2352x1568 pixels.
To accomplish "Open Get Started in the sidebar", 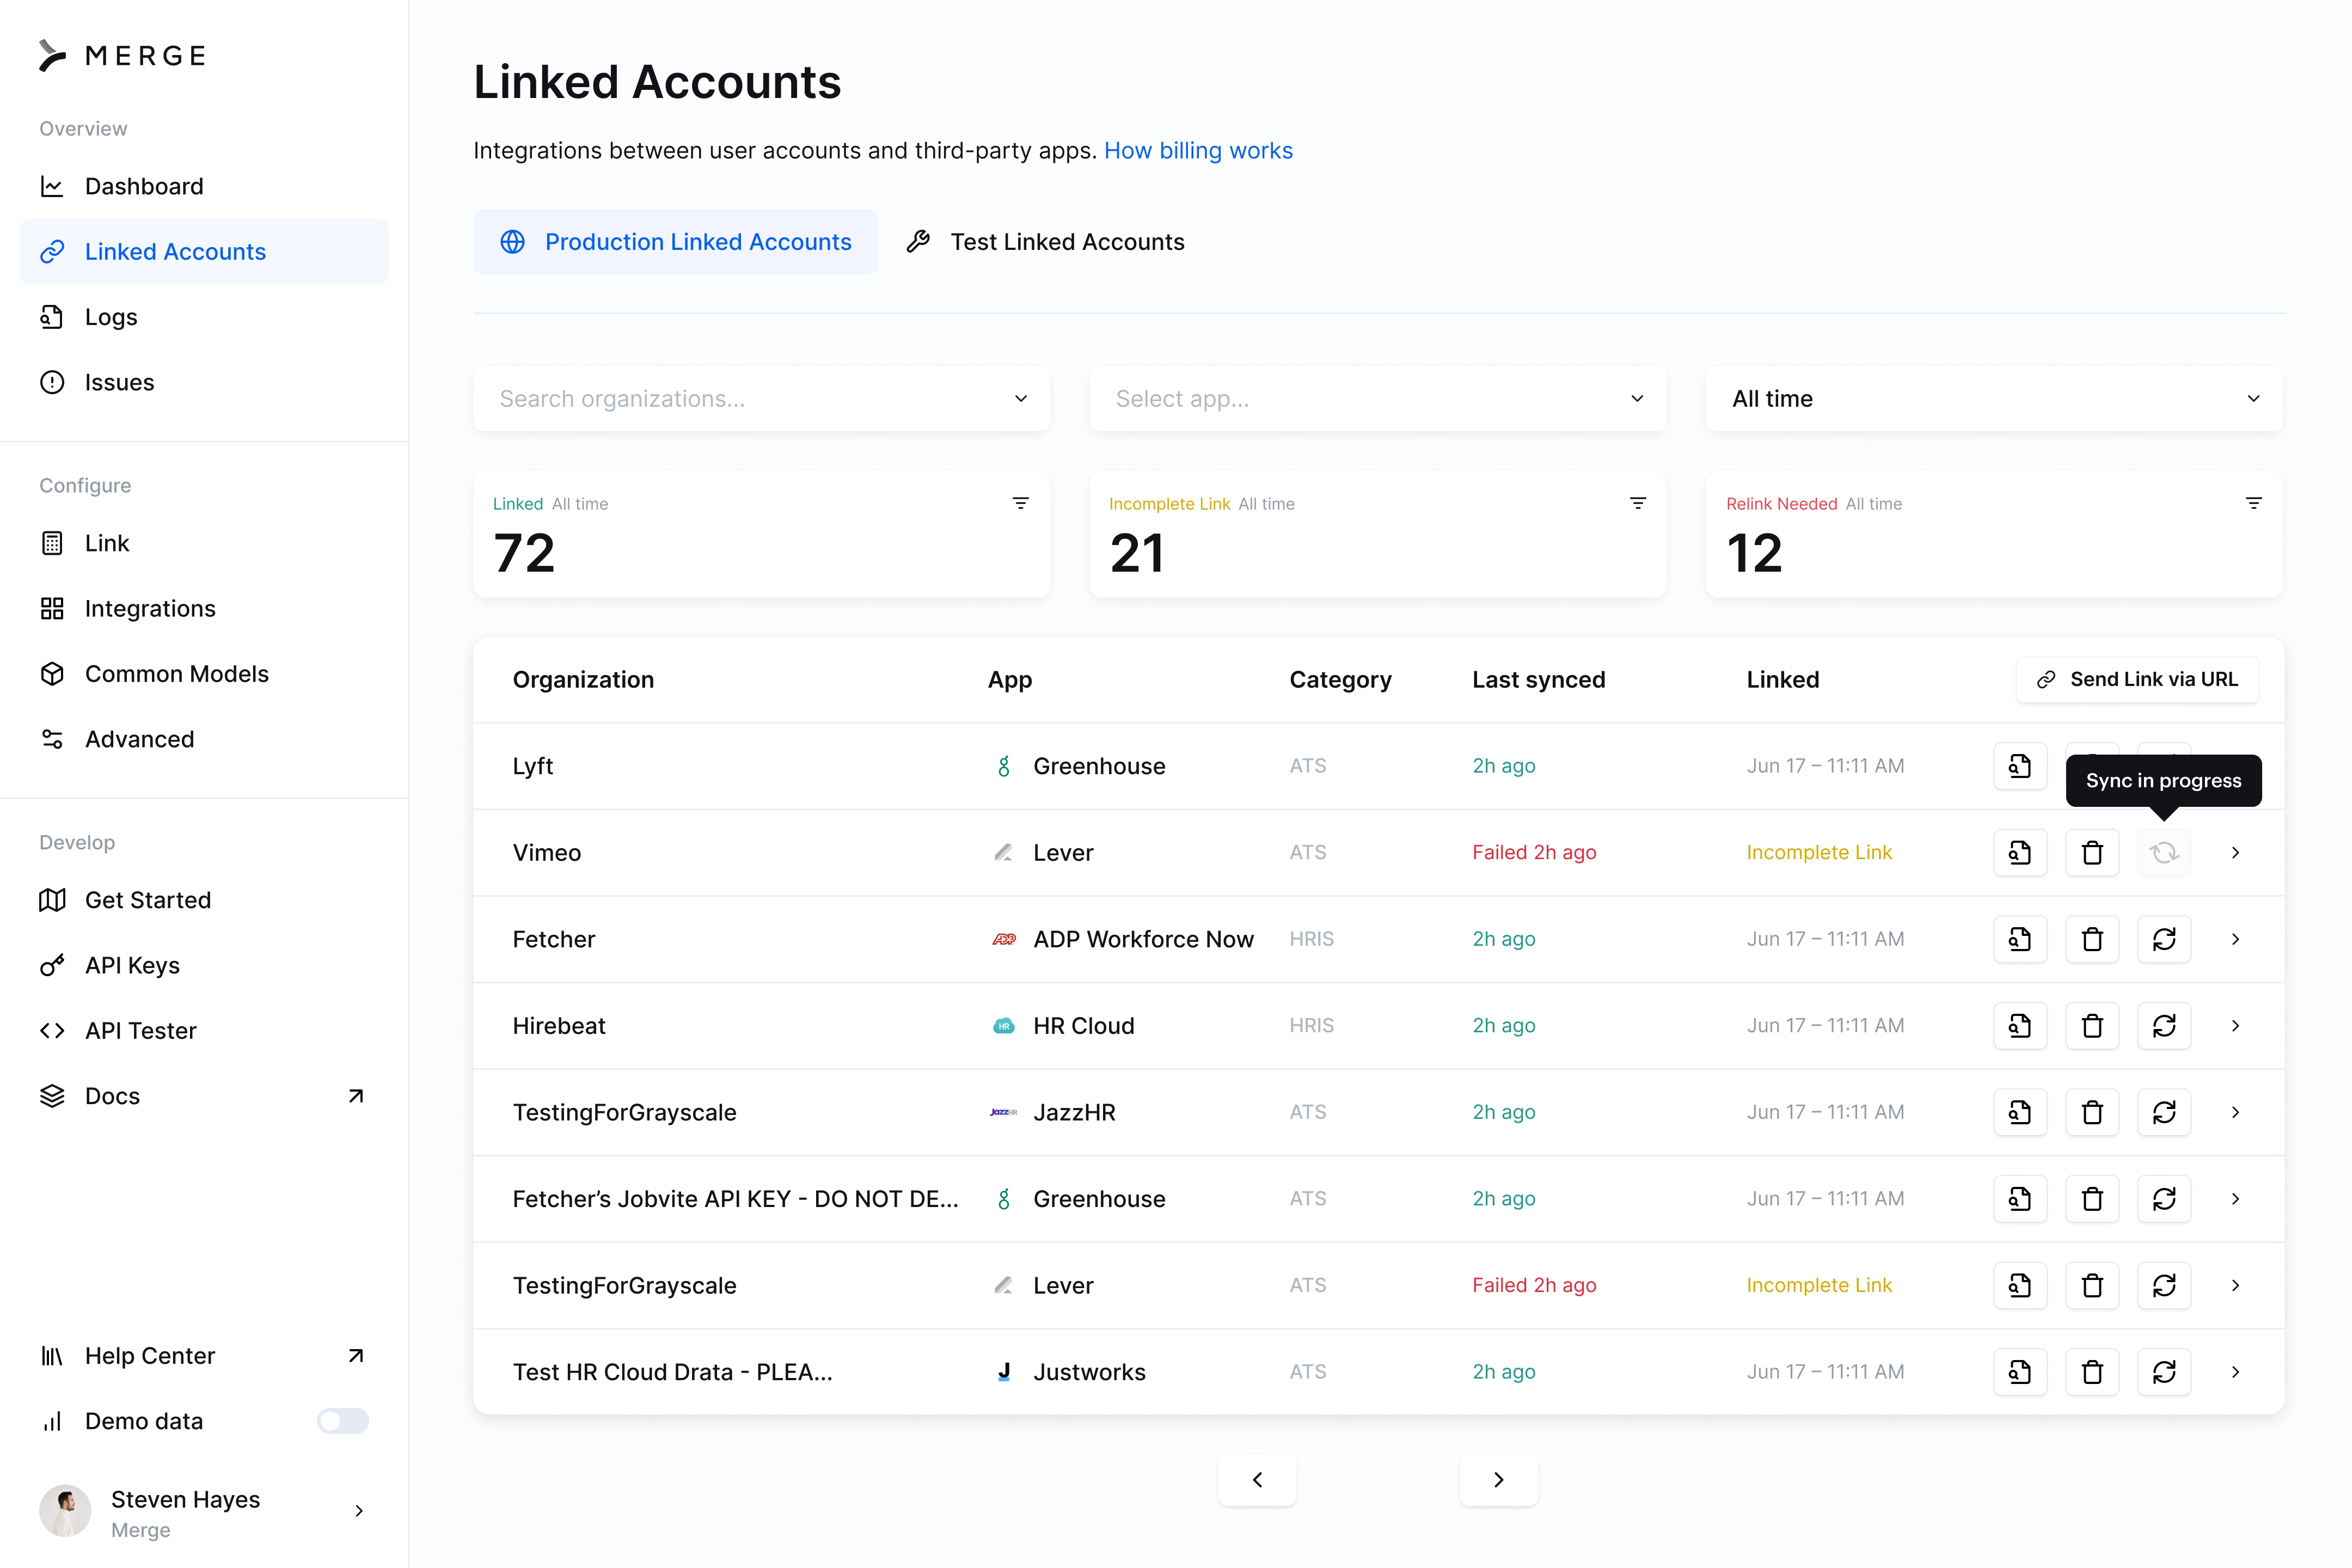I will click(204, 900).
